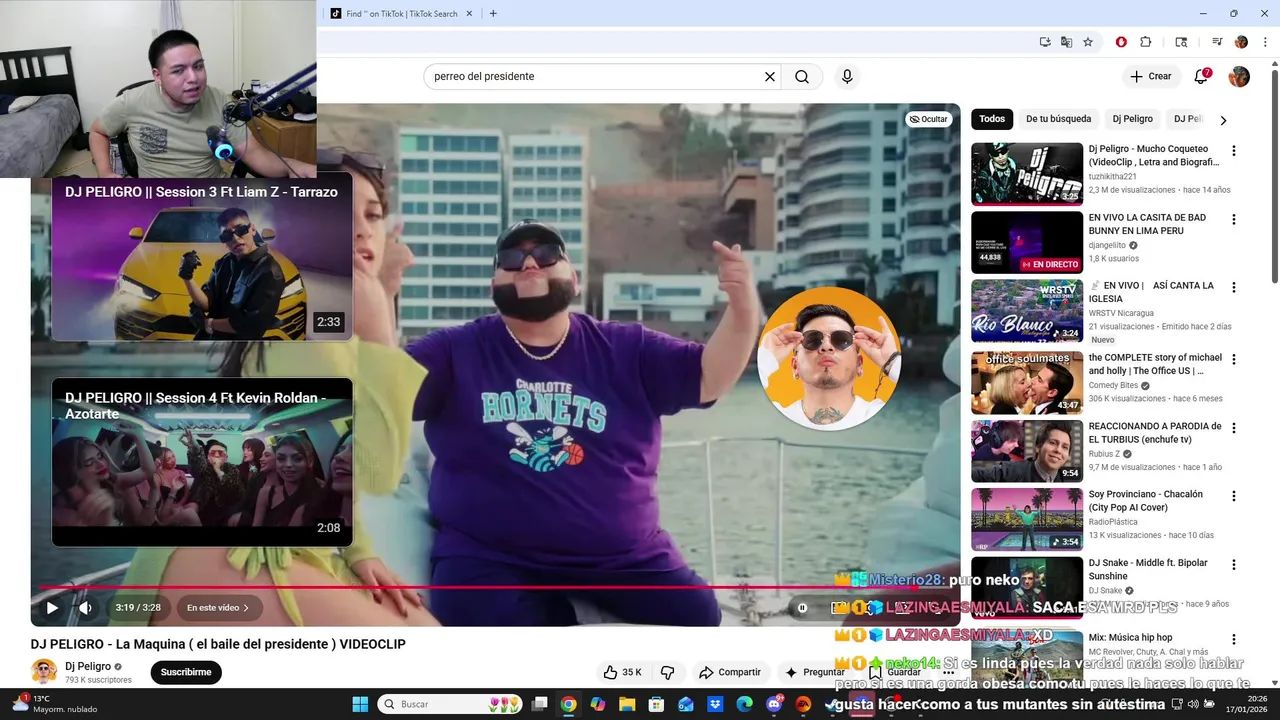Image resolution: width=1280 pixels, height=720 pixels.
Task: Dislike the video with thumbs down
Action: (x=668, y=672)
